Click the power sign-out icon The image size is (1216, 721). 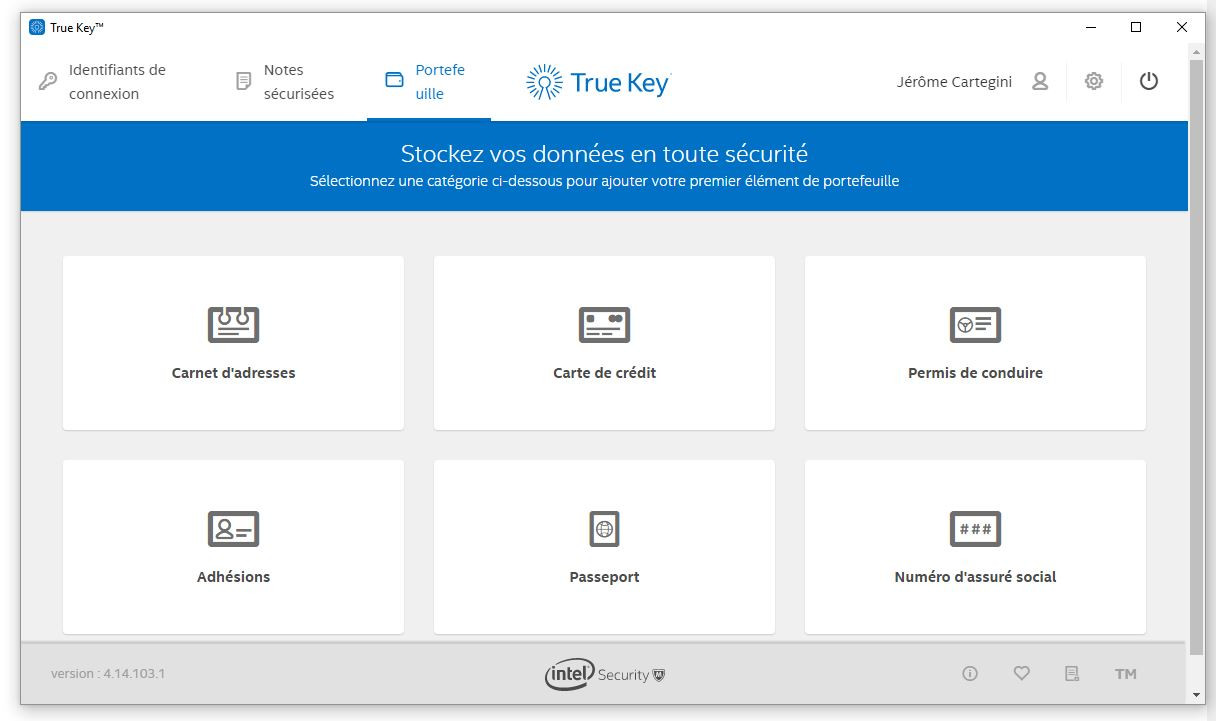tap(1149, 82)
